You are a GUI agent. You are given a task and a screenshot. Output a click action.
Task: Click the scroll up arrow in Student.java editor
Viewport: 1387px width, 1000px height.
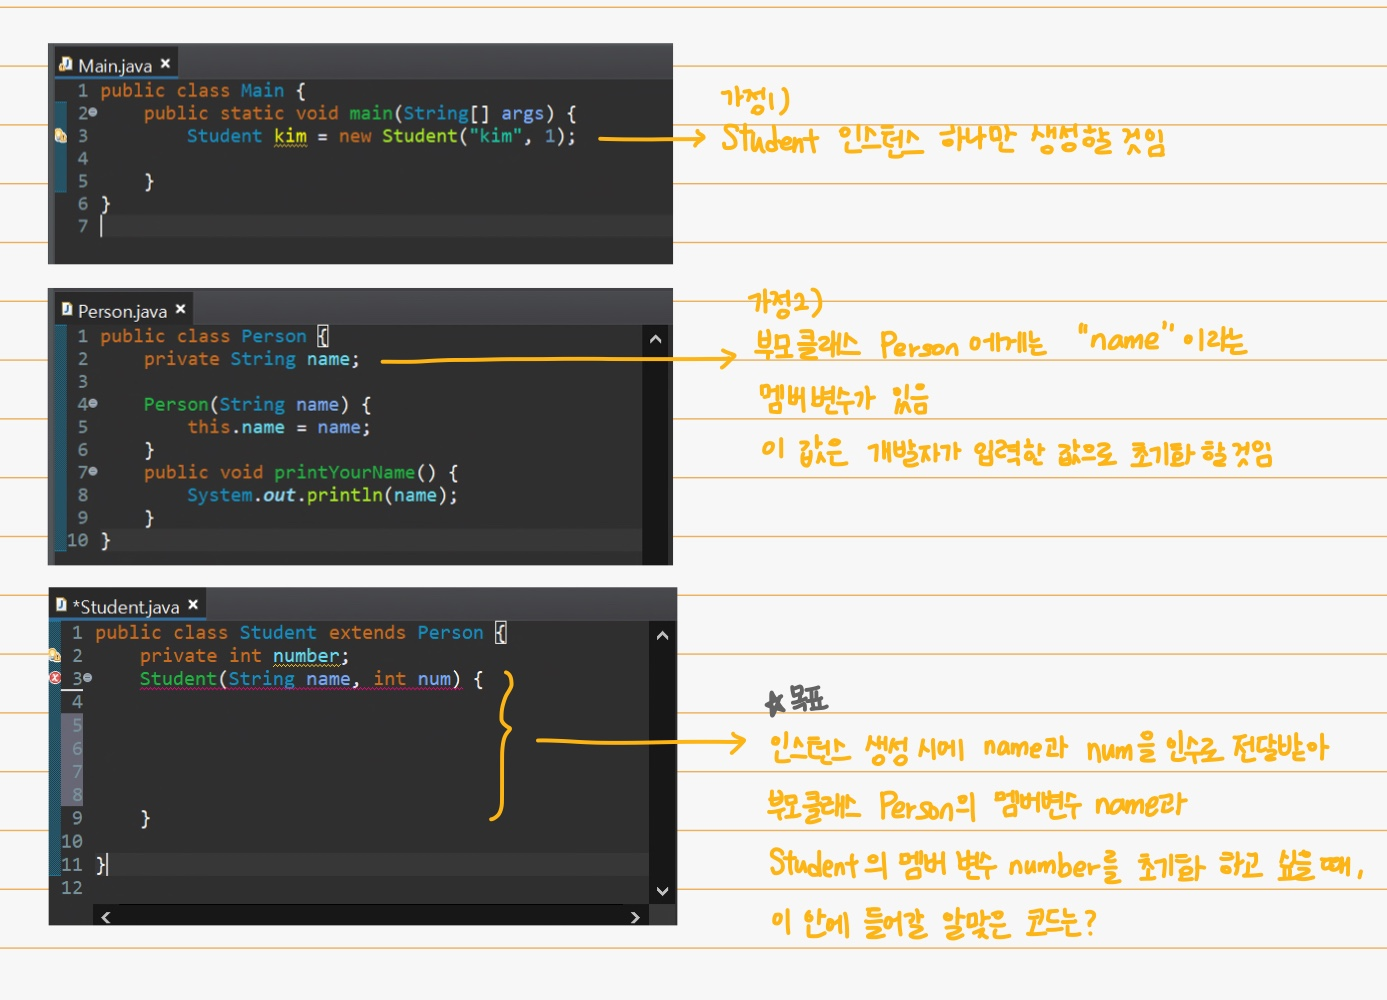[662, 635]
